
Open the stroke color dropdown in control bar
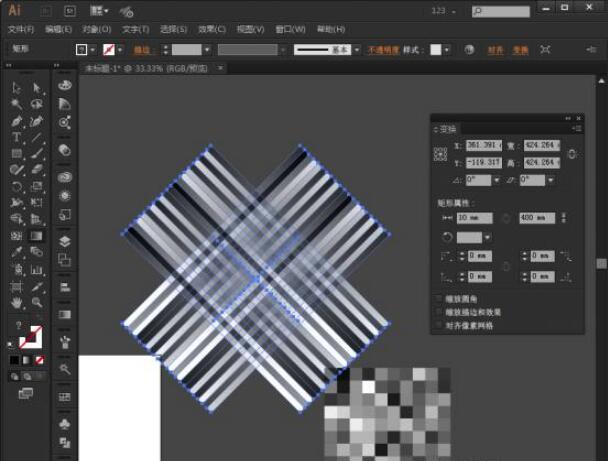(120, 50)
